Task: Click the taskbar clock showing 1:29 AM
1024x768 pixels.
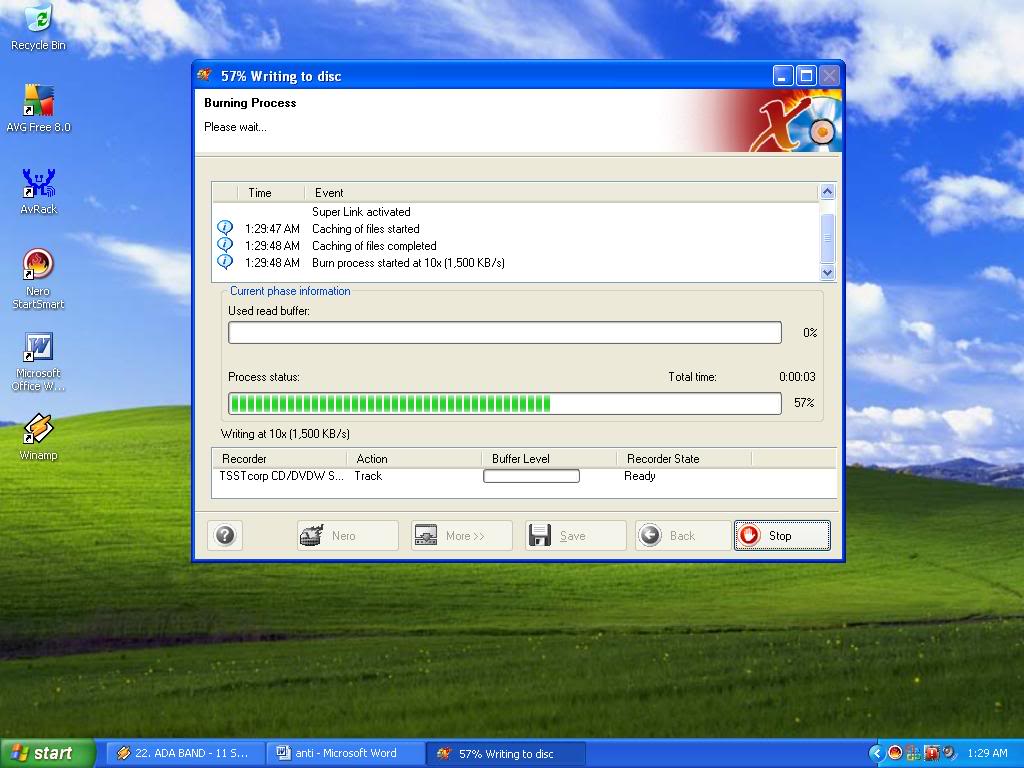Action: coord(987,753)
